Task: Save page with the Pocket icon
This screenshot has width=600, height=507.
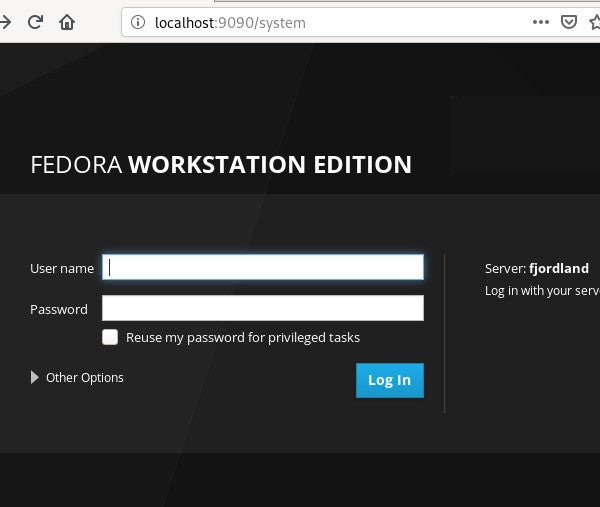Action: [568, 21]
